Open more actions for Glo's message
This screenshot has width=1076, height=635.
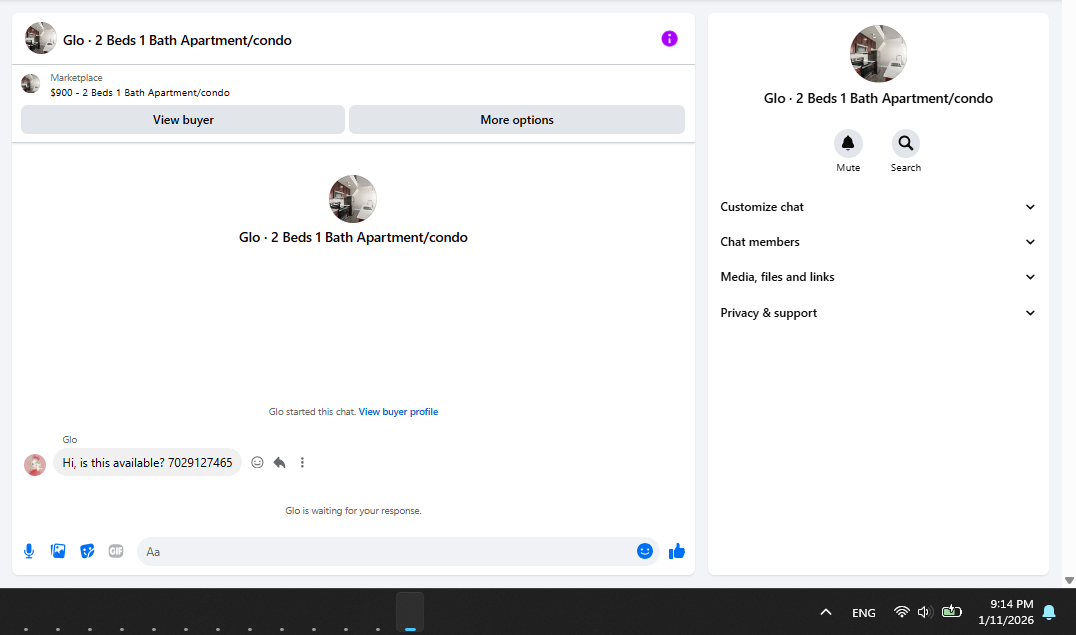[302, 463]
